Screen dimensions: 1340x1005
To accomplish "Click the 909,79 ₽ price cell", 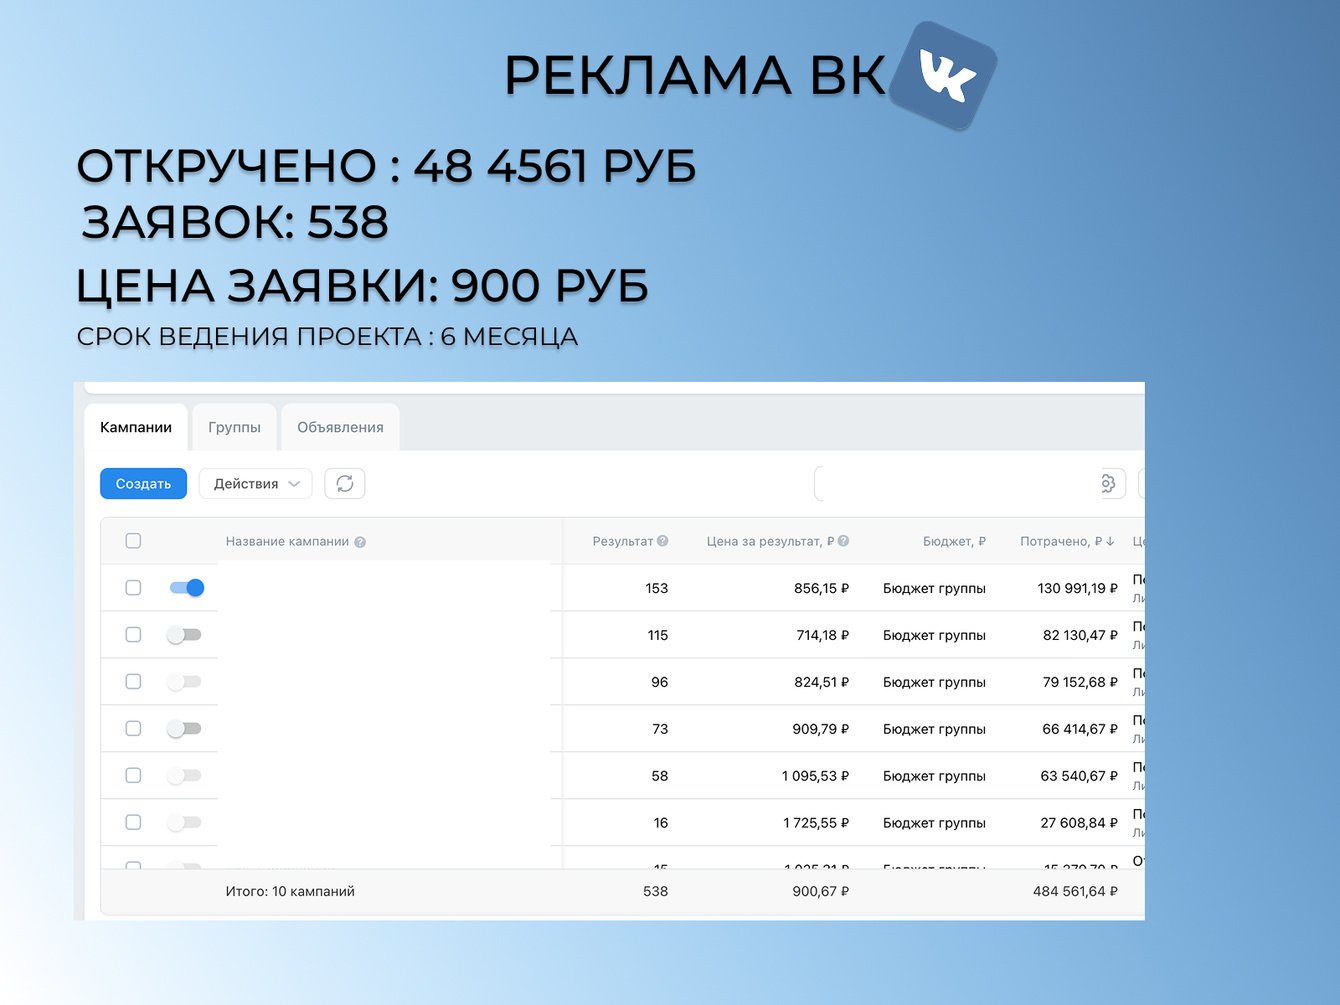I will point(820,729).
